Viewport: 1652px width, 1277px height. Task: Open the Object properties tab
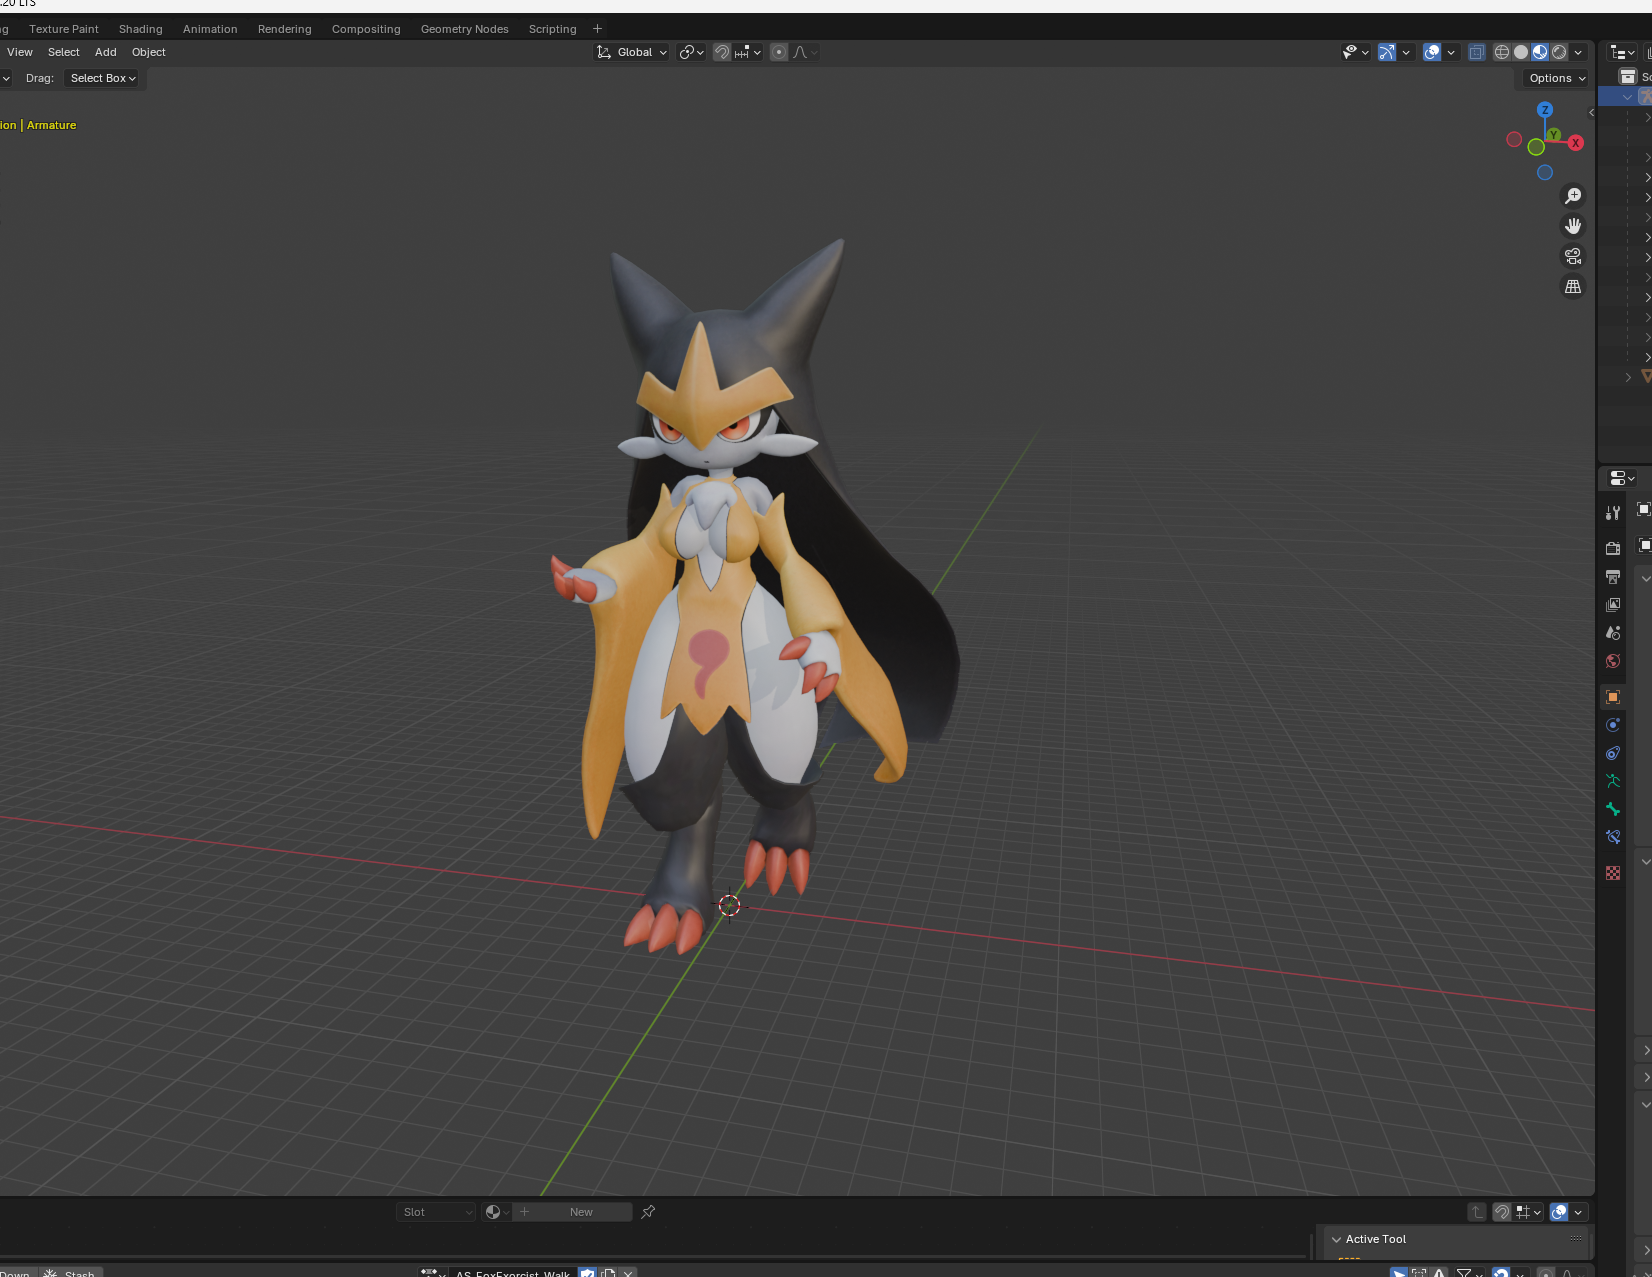(1613, 697)
